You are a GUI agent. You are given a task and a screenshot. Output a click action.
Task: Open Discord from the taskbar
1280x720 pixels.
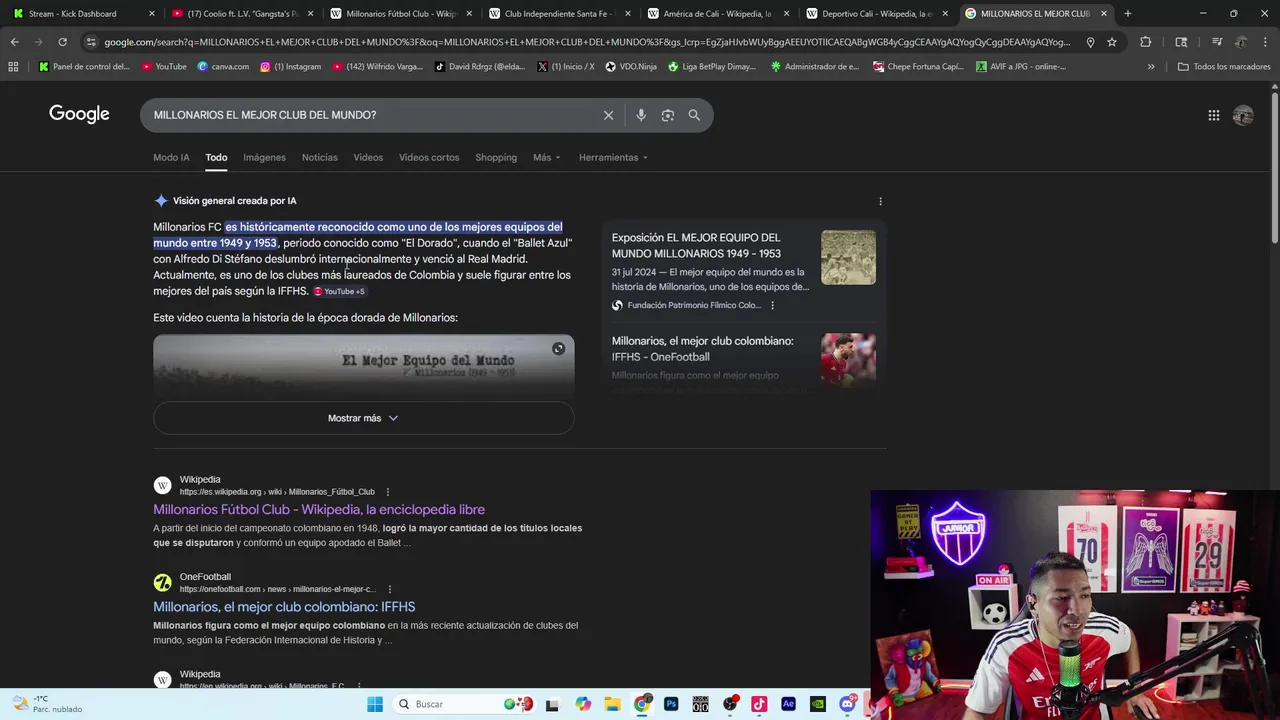tap(848, 704)
